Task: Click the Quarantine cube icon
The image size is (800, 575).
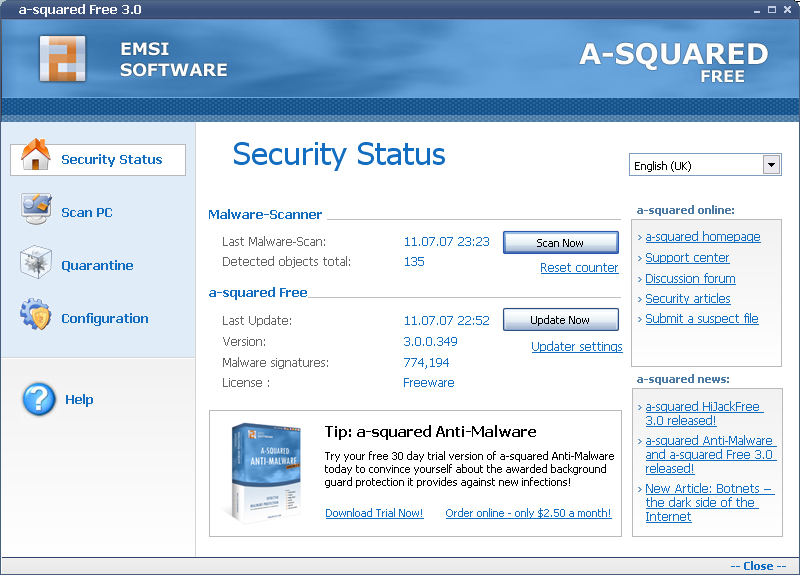Action: tap(36, 264)
